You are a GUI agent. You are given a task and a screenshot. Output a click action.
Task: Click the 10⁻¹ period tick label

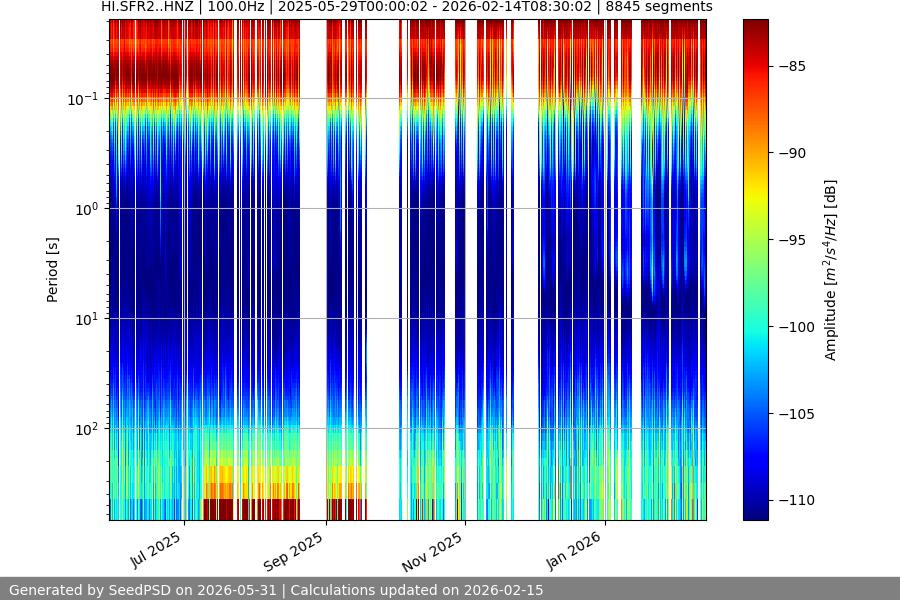coord(83,99)
